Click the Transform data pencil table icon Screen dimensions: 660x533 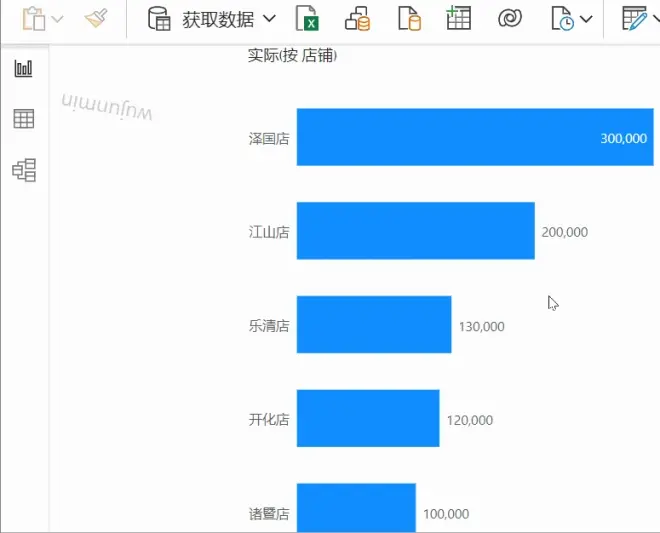(x=635, y=18)
